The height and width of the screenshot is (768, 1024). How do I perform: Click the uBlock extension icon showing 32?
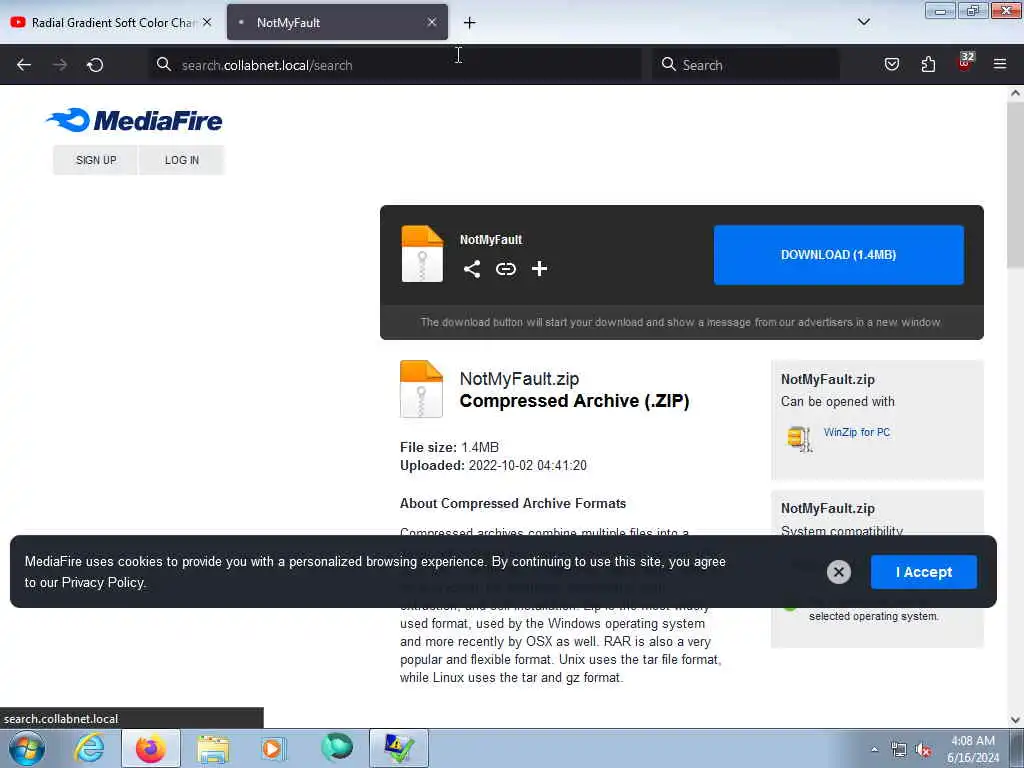click(965, 63)
